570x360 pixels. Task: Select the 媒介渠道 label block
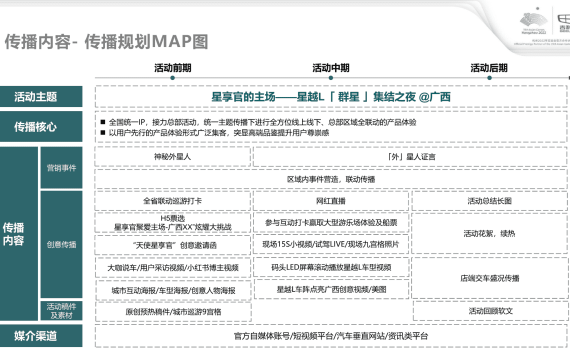click(41, 336)
